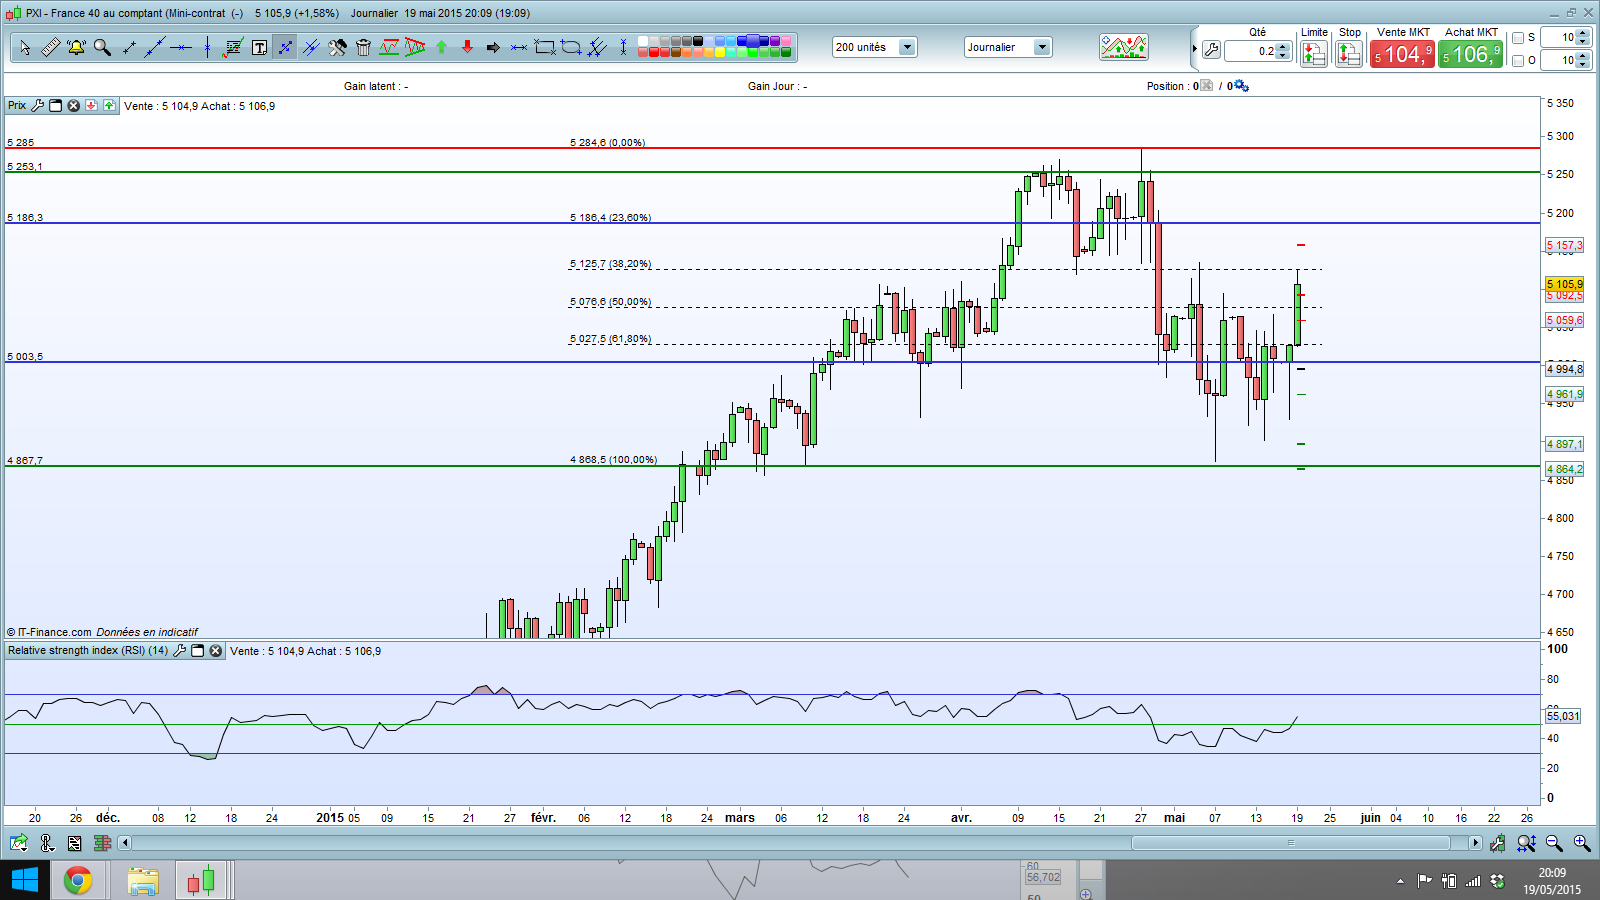Screen dimensions: 1600x900
Task: Open the hammer and wrench object settings
Action: [338, 47]
